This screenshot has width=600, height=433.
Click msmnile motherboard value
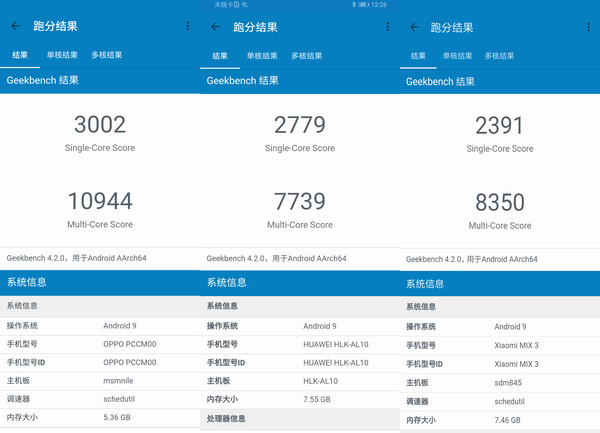coord(118,381)
